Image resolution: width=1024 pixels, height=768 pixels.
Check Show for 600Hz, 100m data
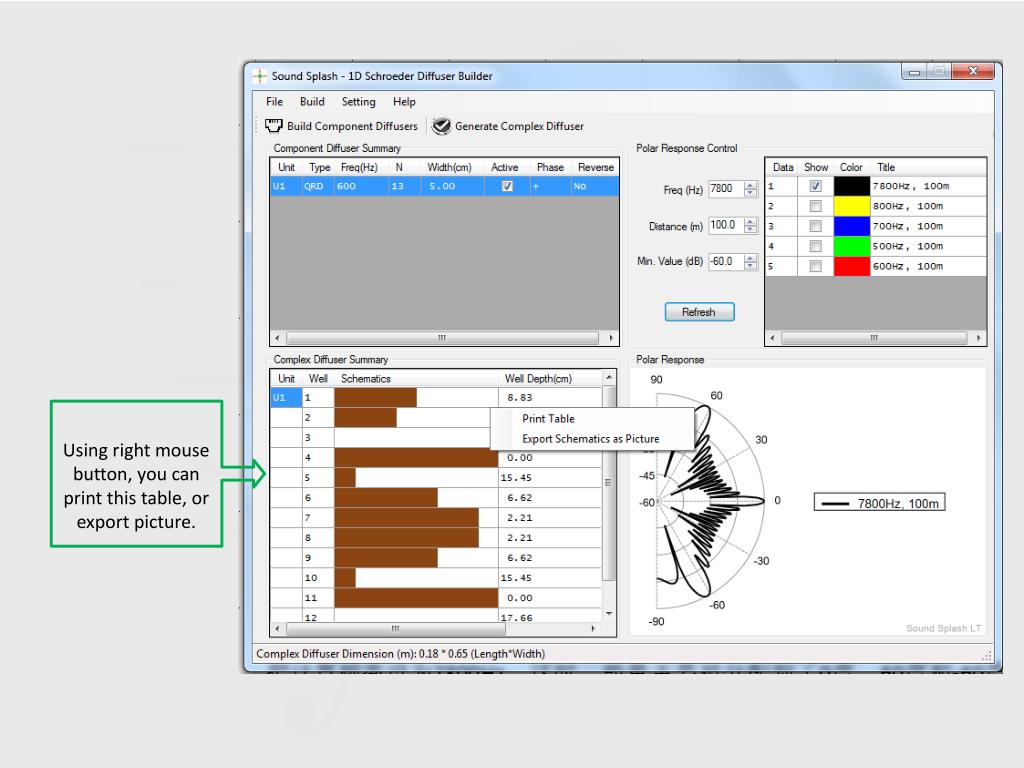pyautogui.click(x=815, y=266)
